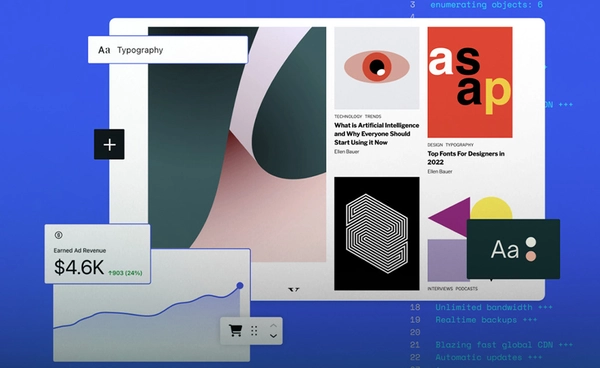Click enumerating objects: 6 line
600x368 pixels.
coord(486,5)
